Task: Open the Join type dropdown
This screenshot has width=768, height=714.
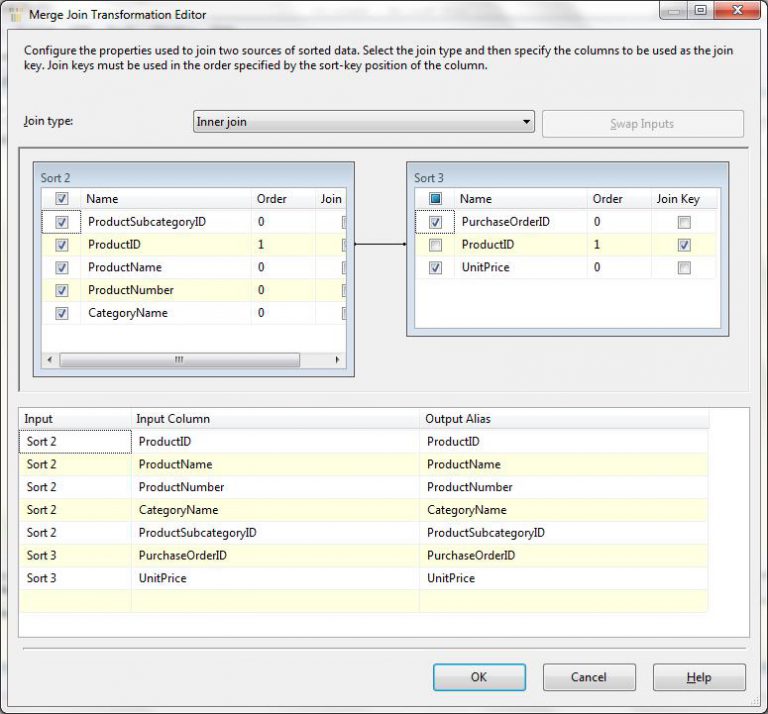Action: click(526, 122)
